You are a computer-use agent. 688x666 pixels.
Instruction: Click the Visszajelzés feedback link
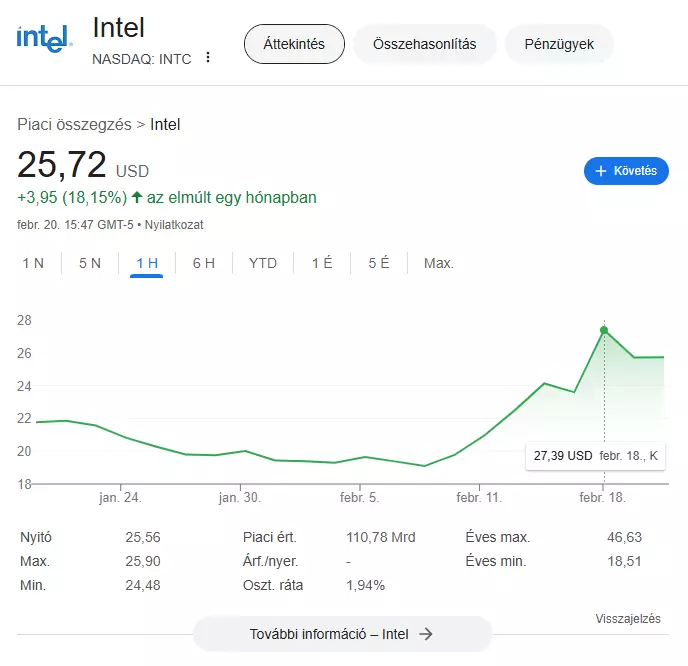pos(628,619)
